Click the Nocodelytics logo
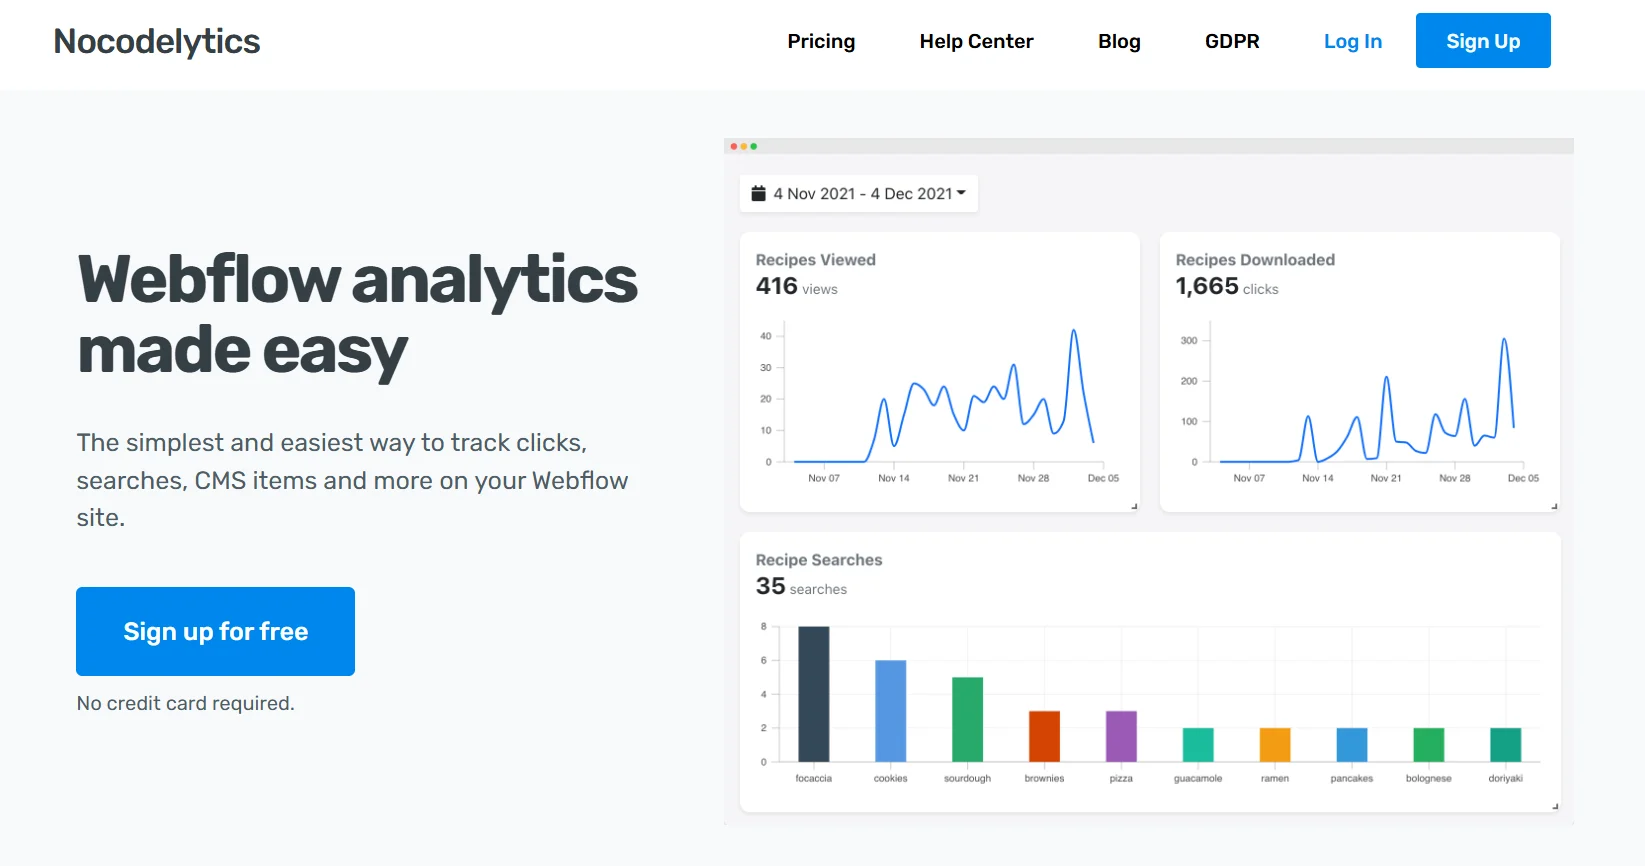The width and height of the screenshot is (1645, 866). pos(155,41)
